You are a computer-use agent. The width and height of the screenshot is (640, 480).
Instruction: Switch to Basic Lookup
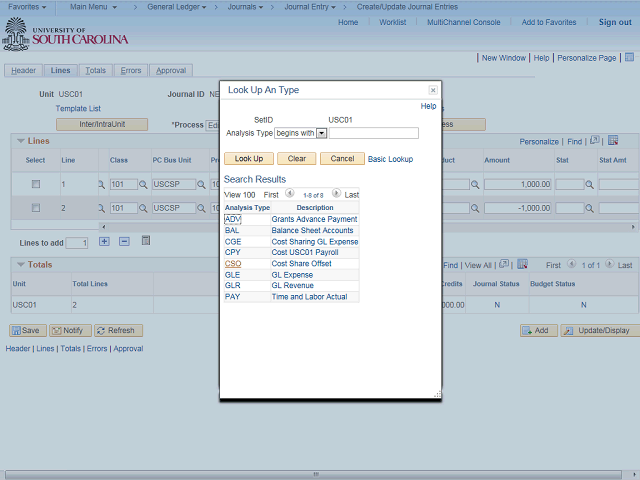pos(390,159)
